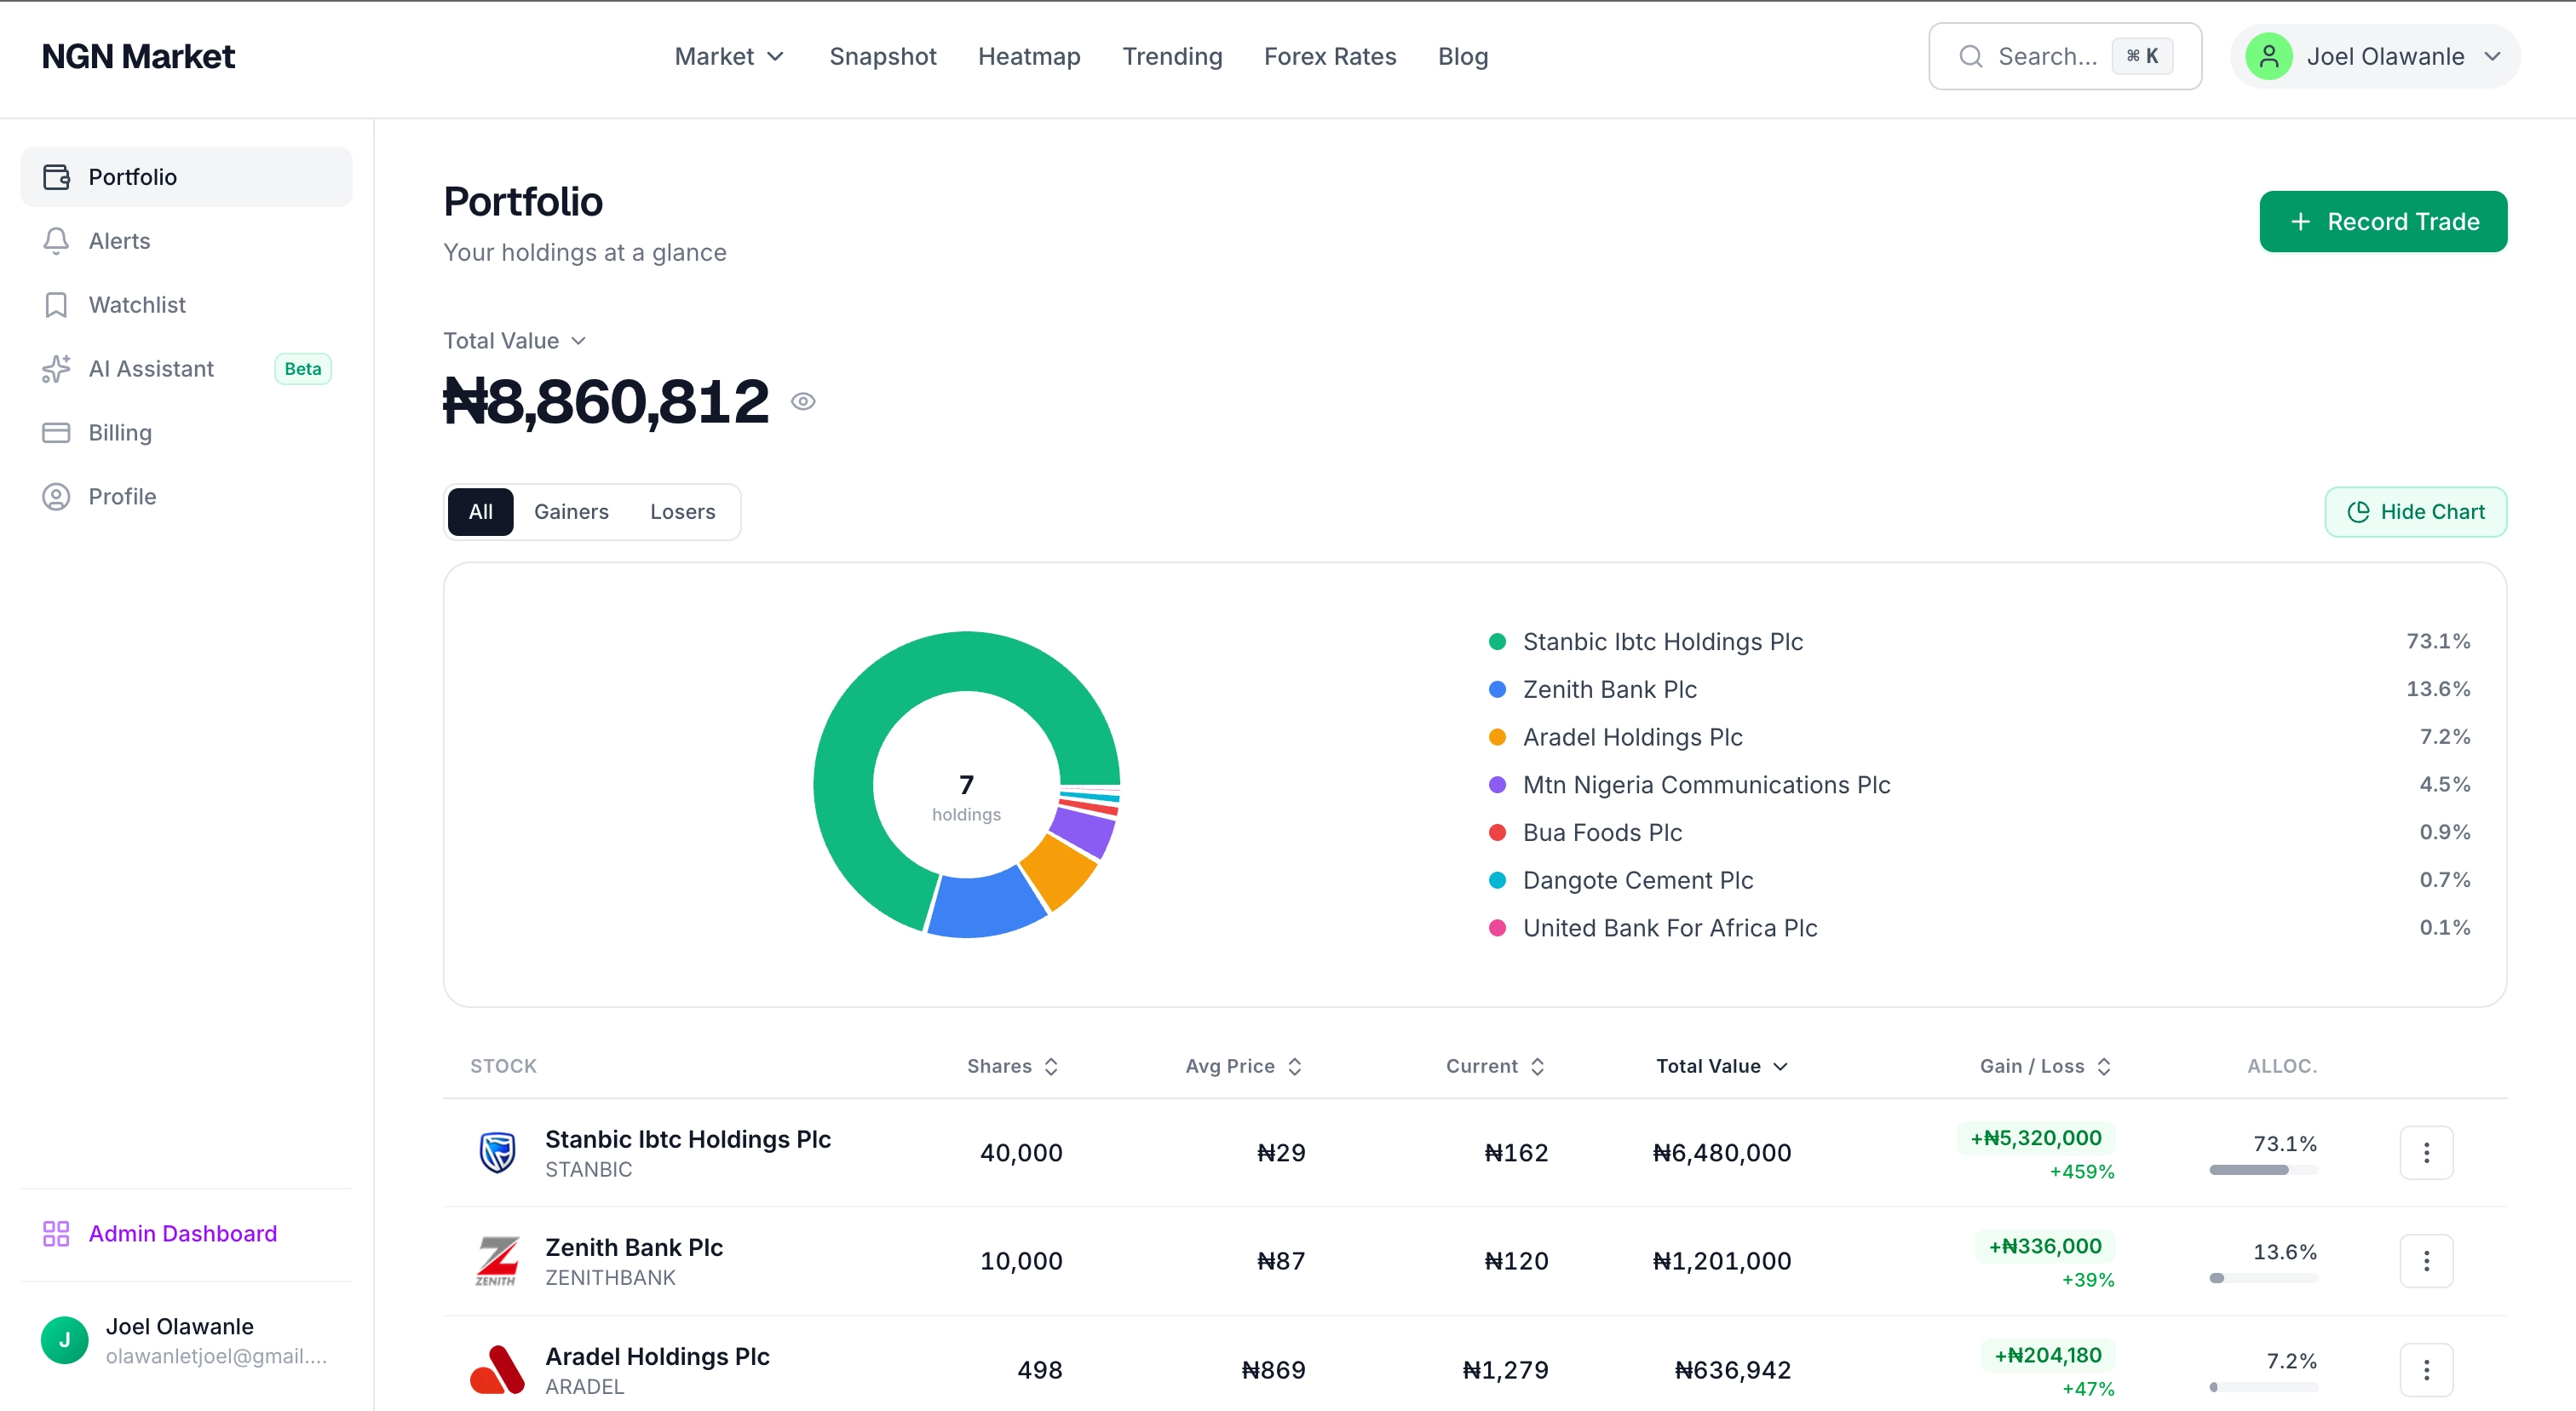Select the Losers filter
This screenshot has width=2576, height=1411.
pyautogui.click(x=682, y=511)
